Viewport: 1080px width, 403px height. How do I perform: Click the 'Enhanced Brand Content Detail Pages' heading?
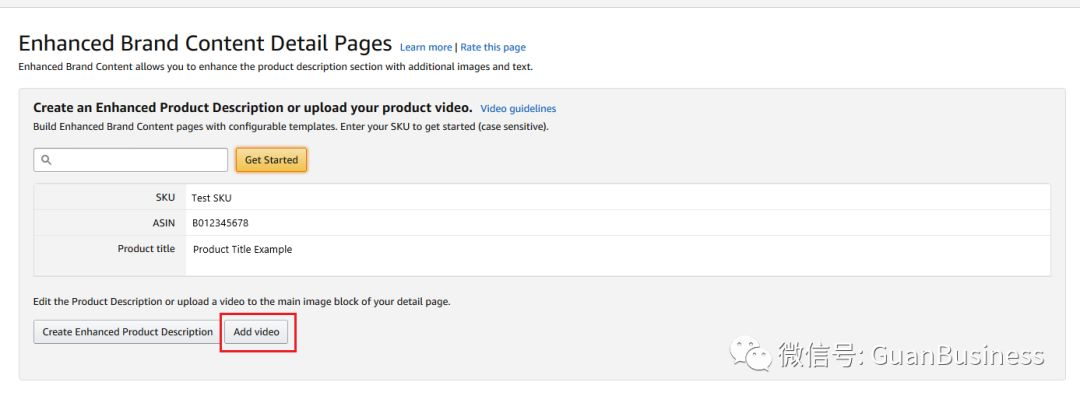pos(205,43)
